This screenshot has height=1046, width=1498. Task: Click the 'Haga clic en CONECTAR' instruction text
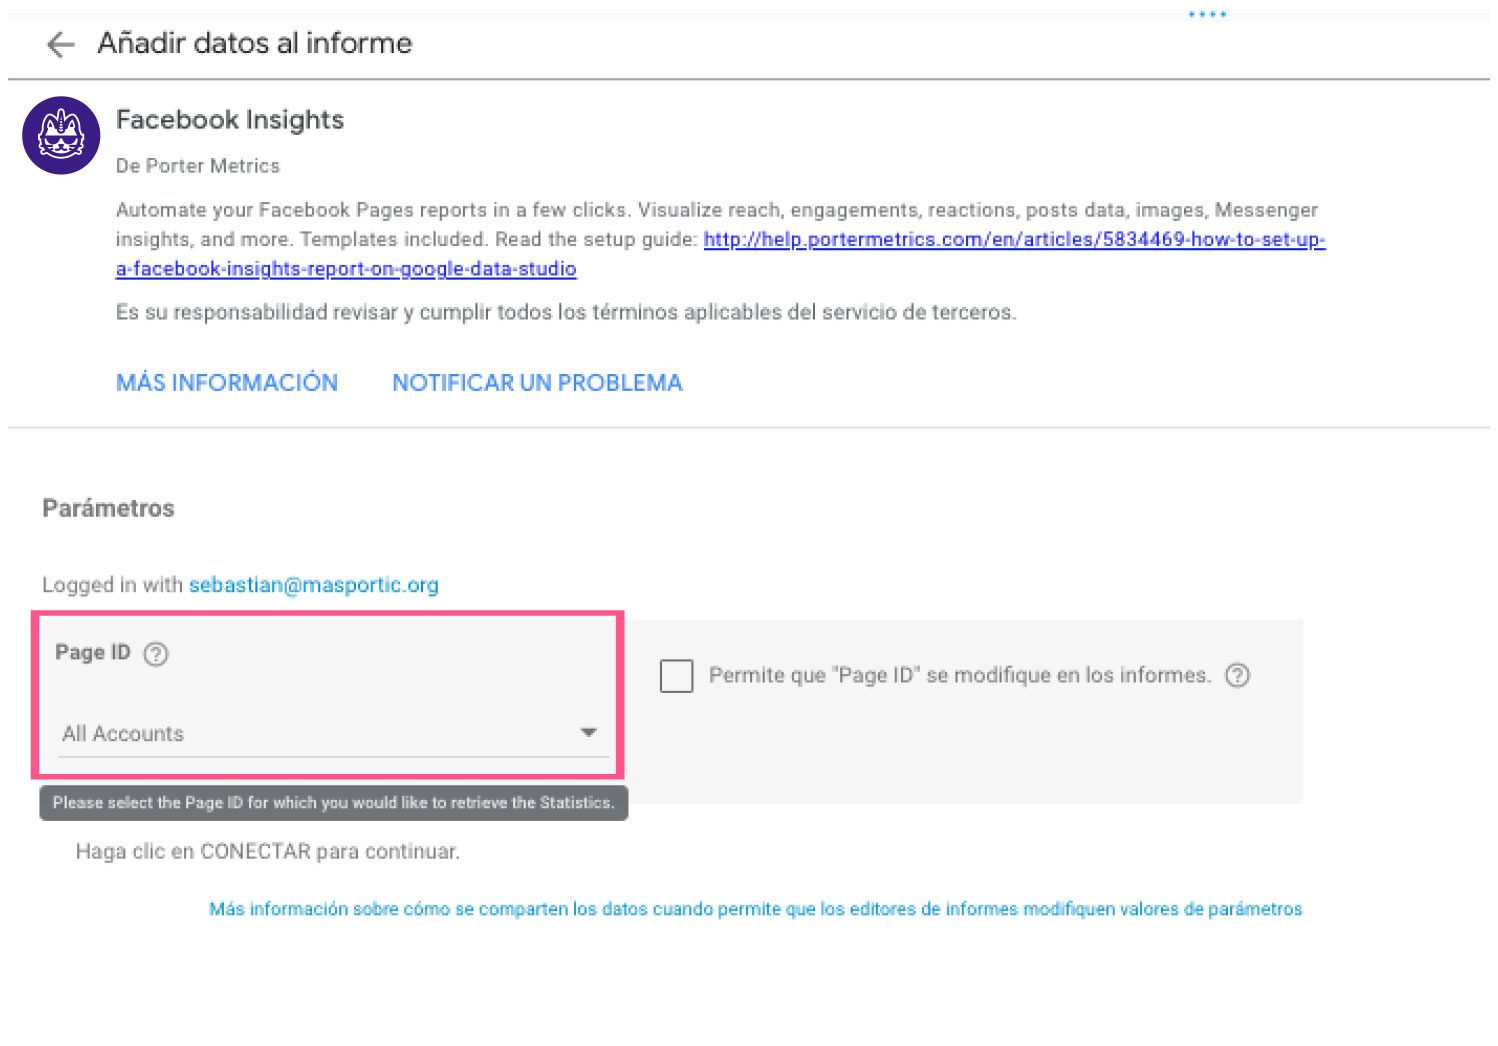click(x=268, y=852)
